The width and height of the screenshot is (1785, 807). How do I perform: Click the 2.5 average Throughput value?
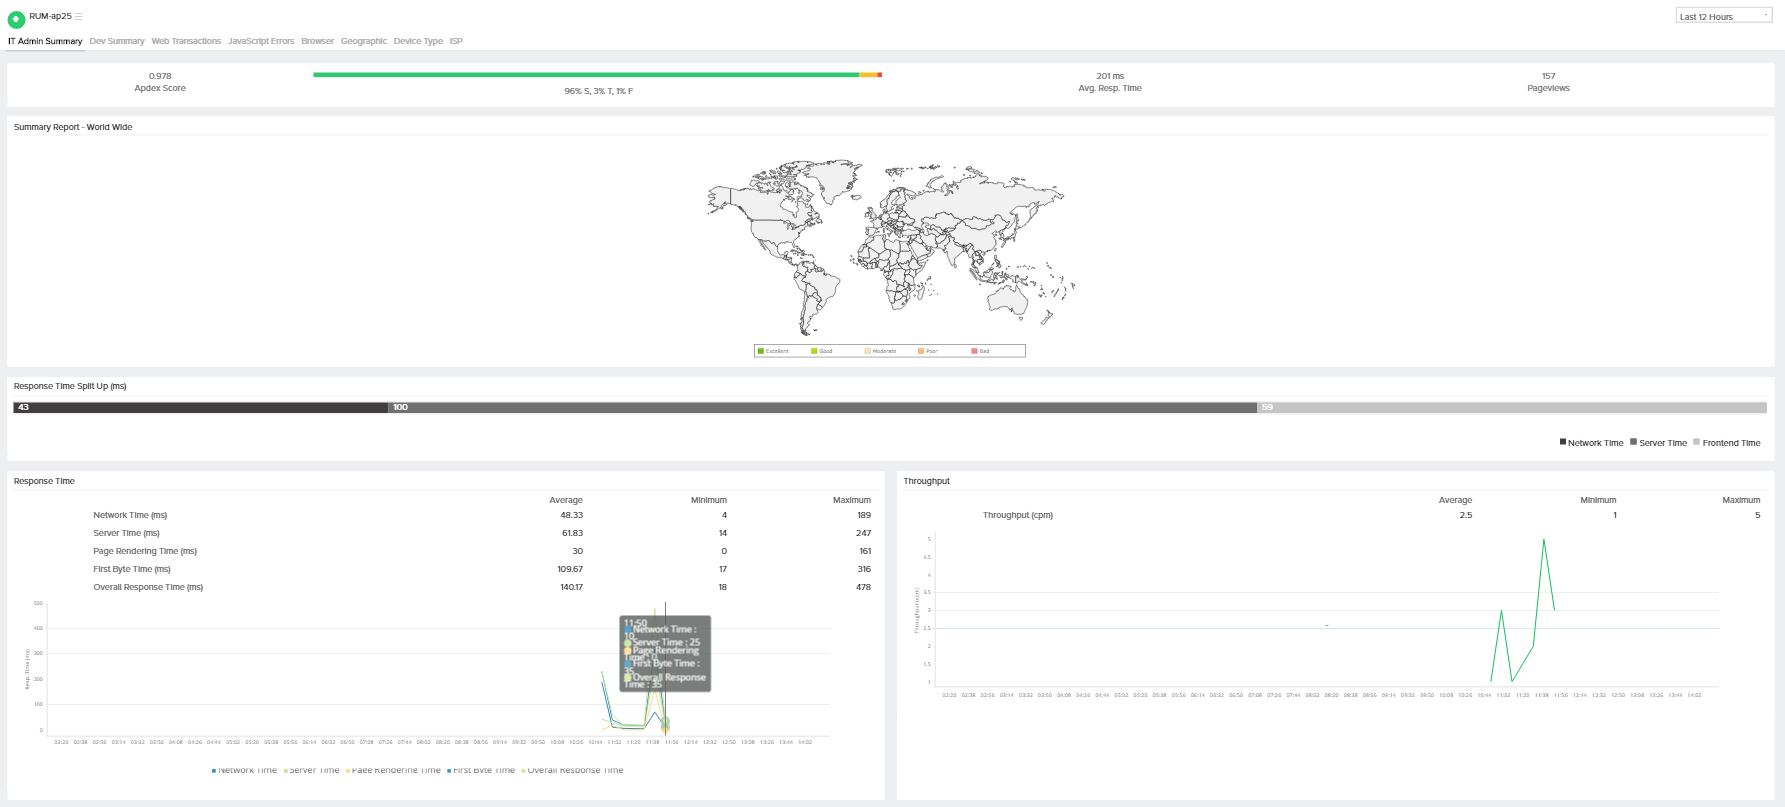pos(1465,515)
